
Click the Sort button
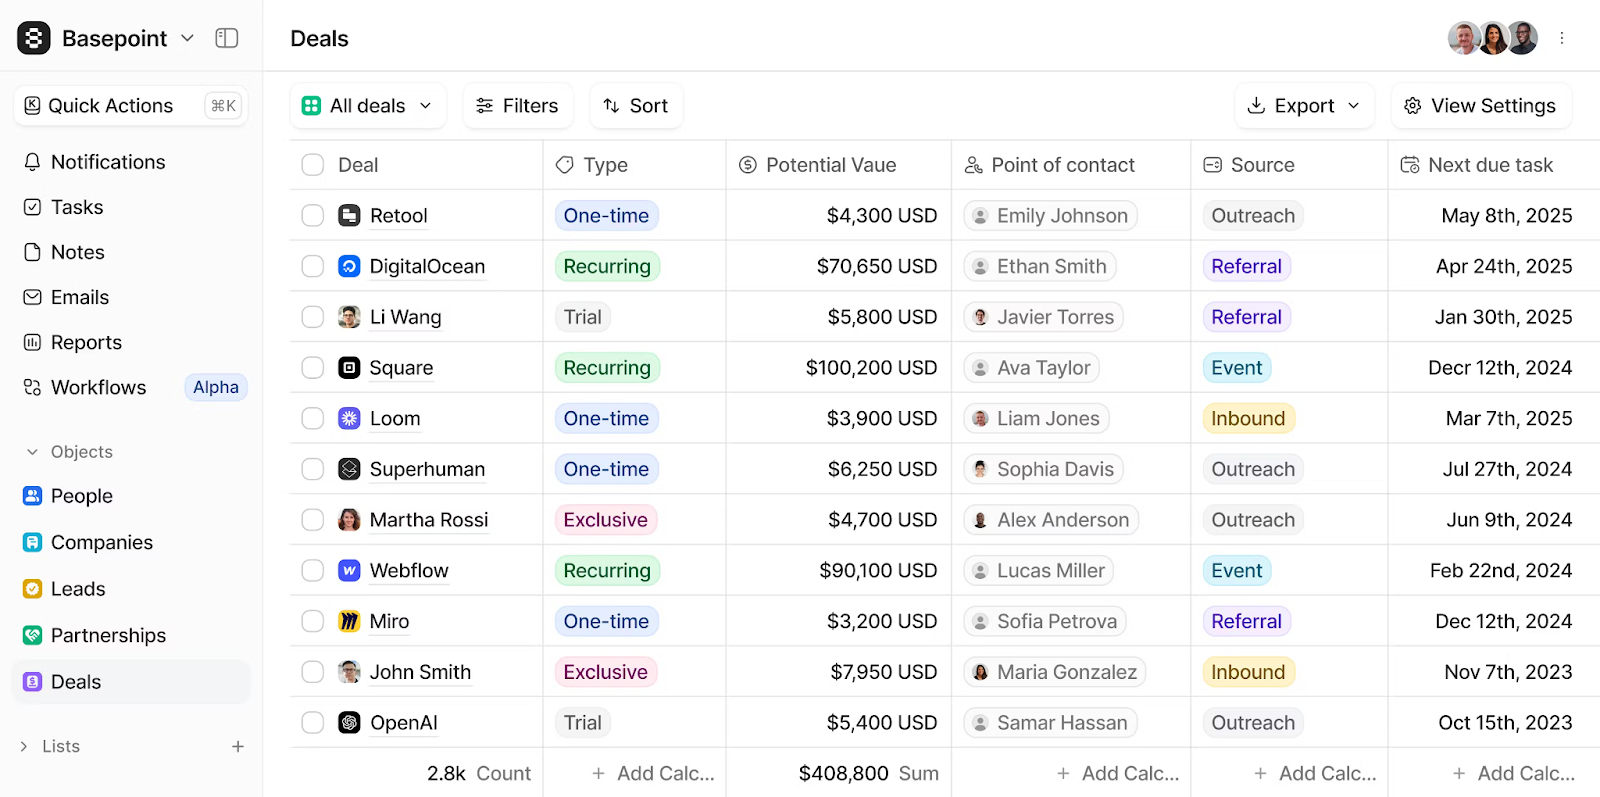point(636,106)
